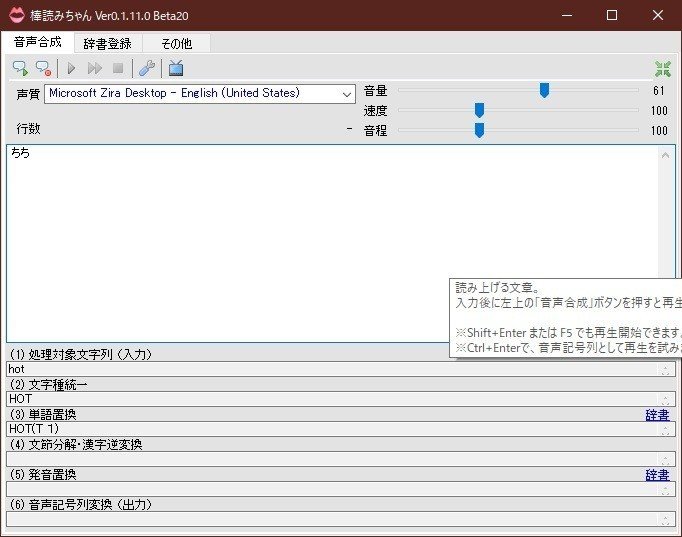The width and height of the screenshot is (682, 537).
Task: Click the (2) 文字種統一 field showing HOT
Action: pos(341,399)
